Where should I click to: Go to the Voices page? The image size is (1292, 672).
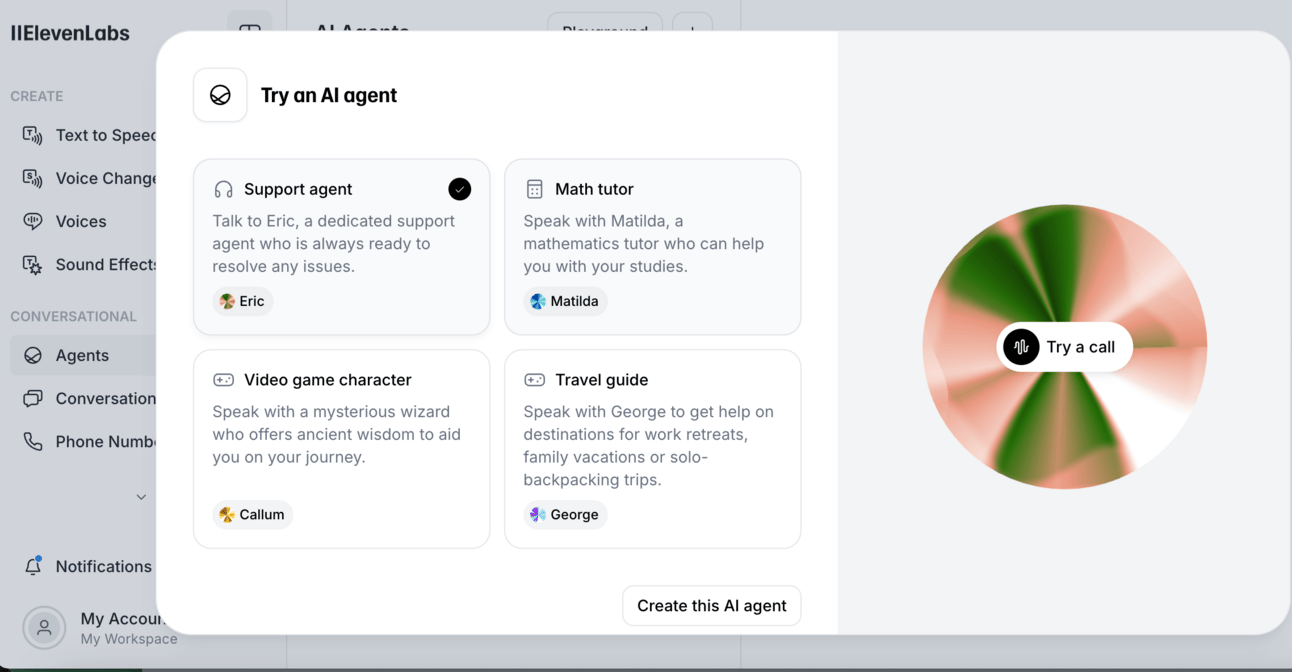click(83, 221)
